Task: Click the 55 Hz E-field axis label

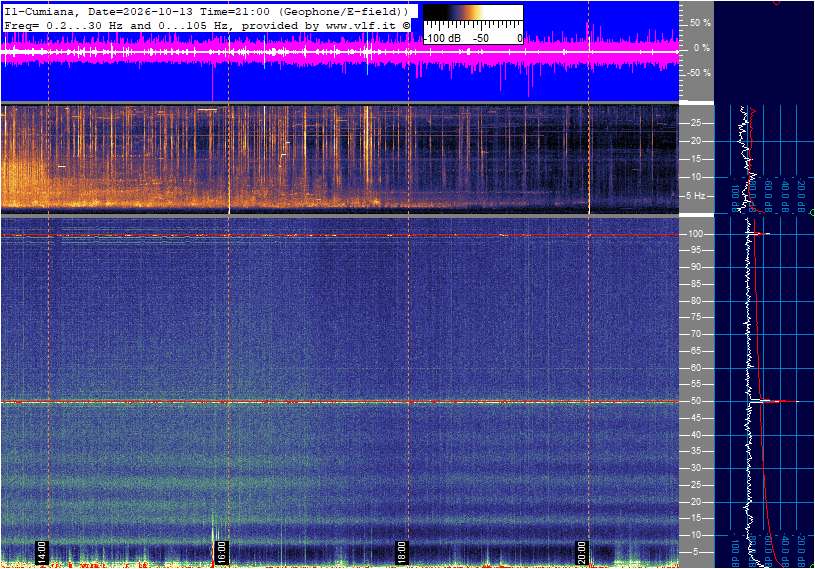Action: click(696, 384)
